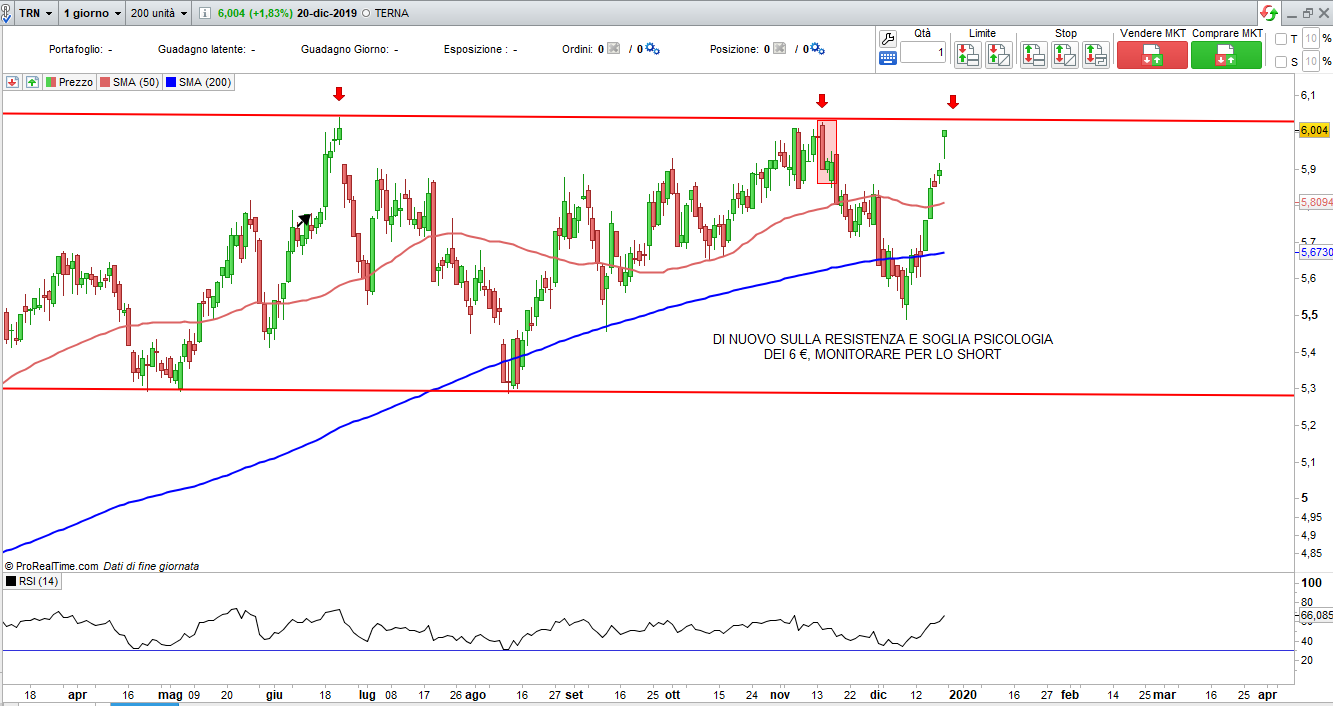The width and height of the screenshot is (1333, 706).
Task: Select the radio button before TERNA
Action: pos(365,14)
